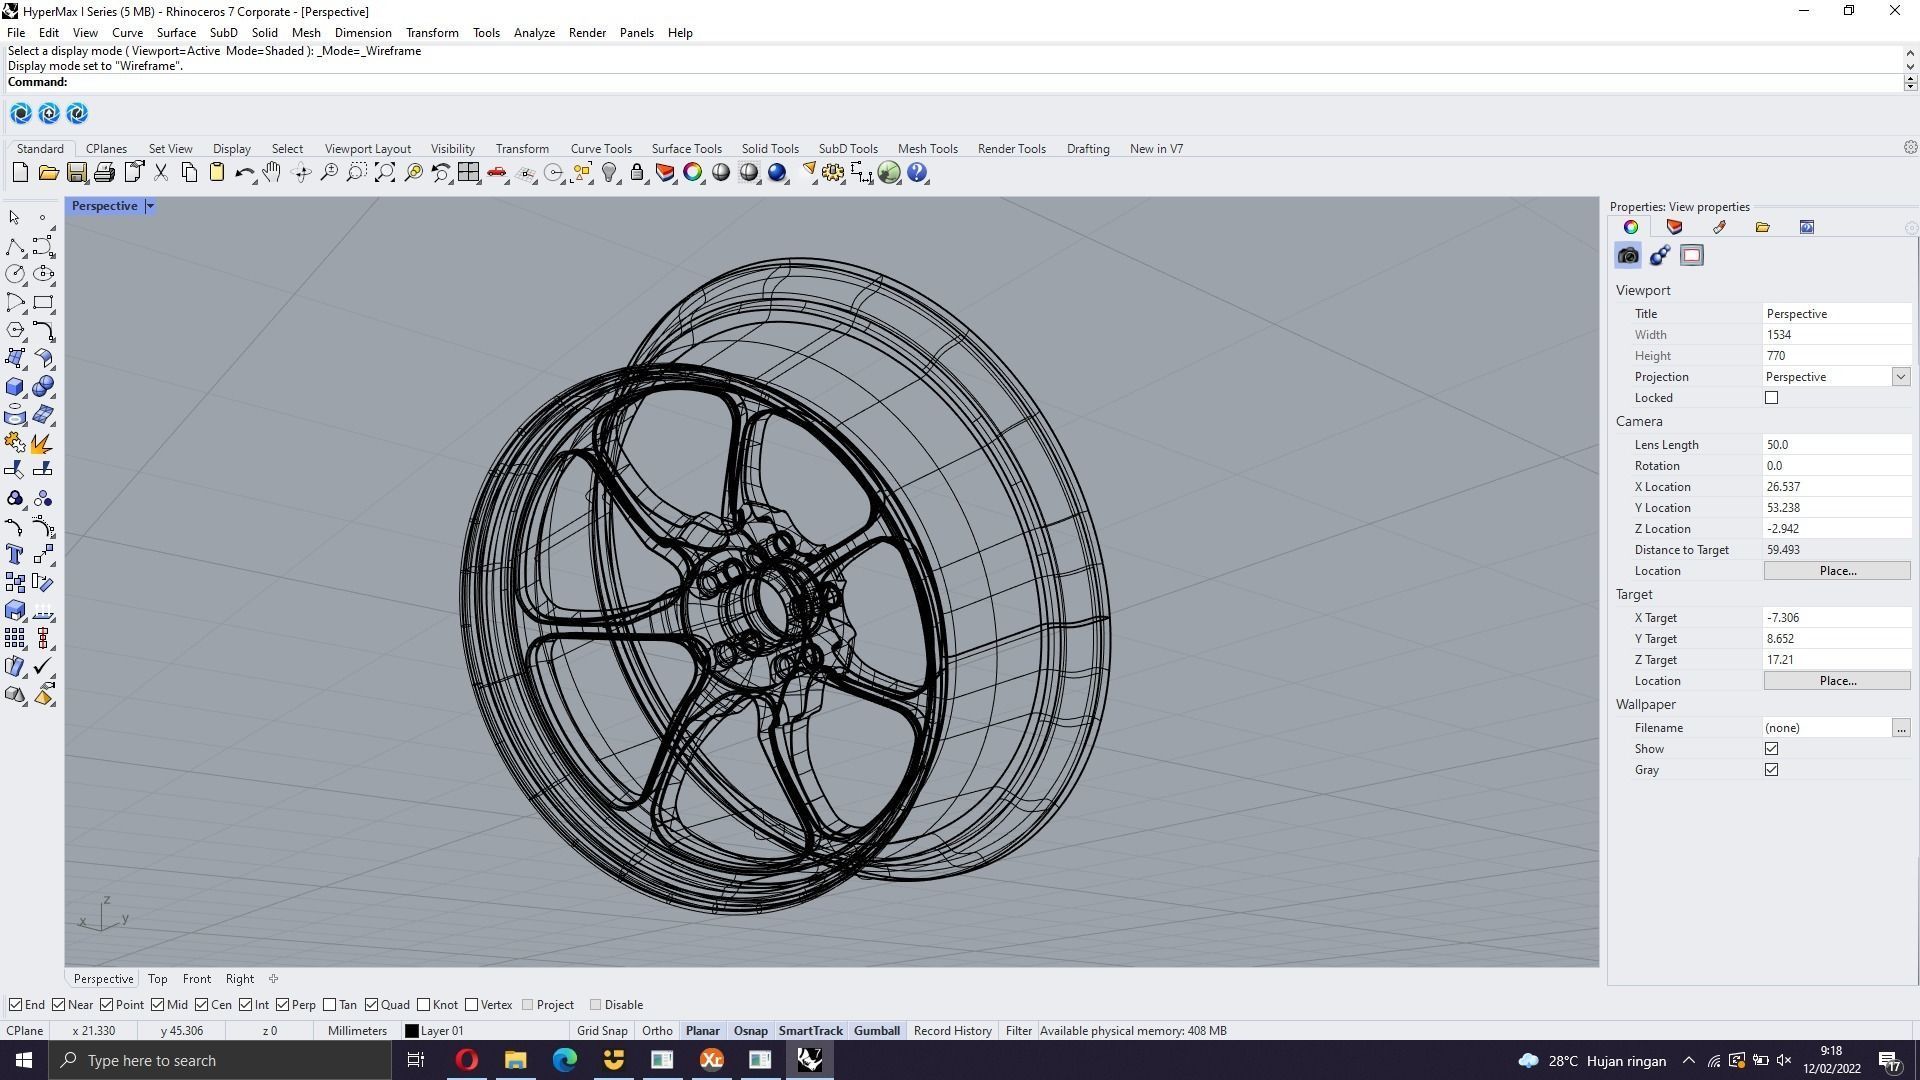The height and width of the screenshot is (1080, 1920).
Task: Switch to the Solid Tools toolbar tab
Action: 770,149
